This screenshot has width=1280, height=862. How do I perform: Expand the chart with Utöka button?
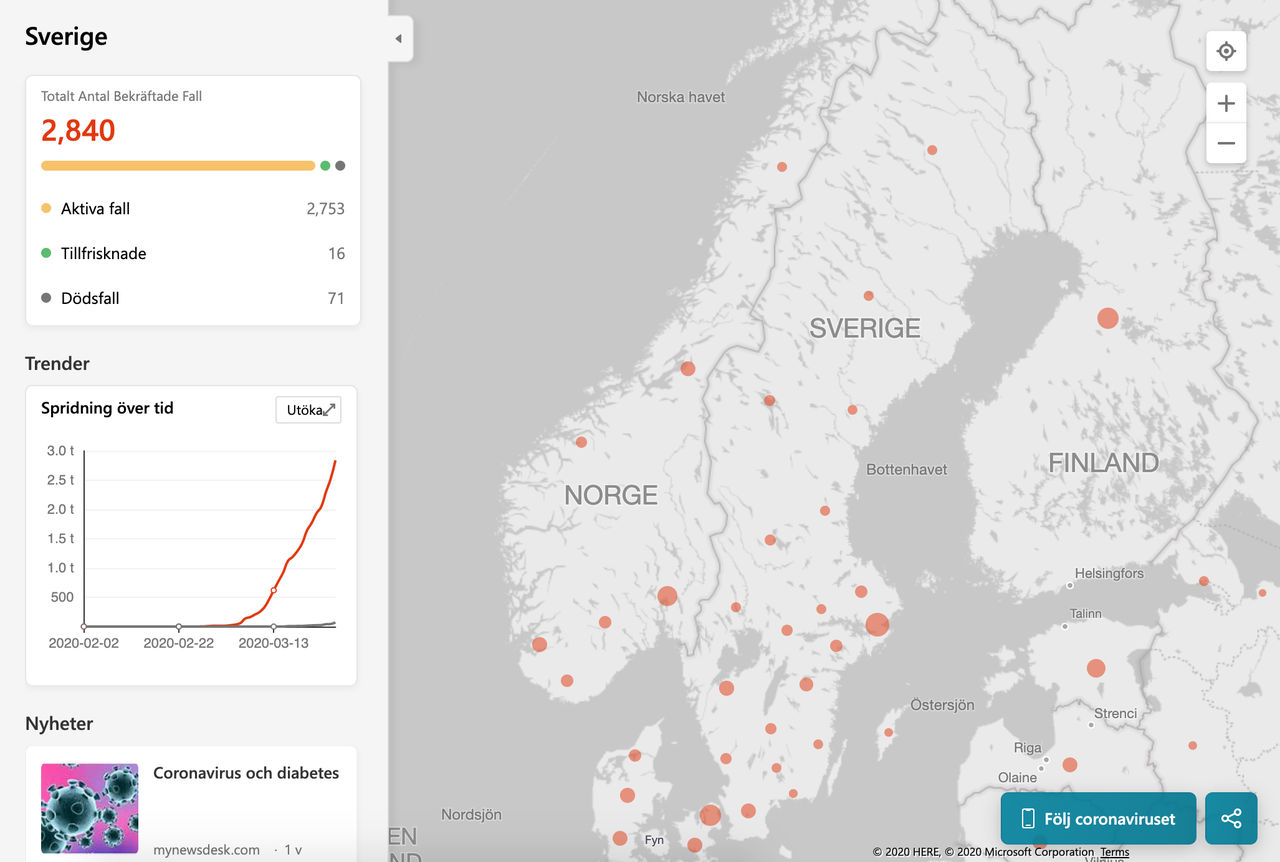click(308, 410)
